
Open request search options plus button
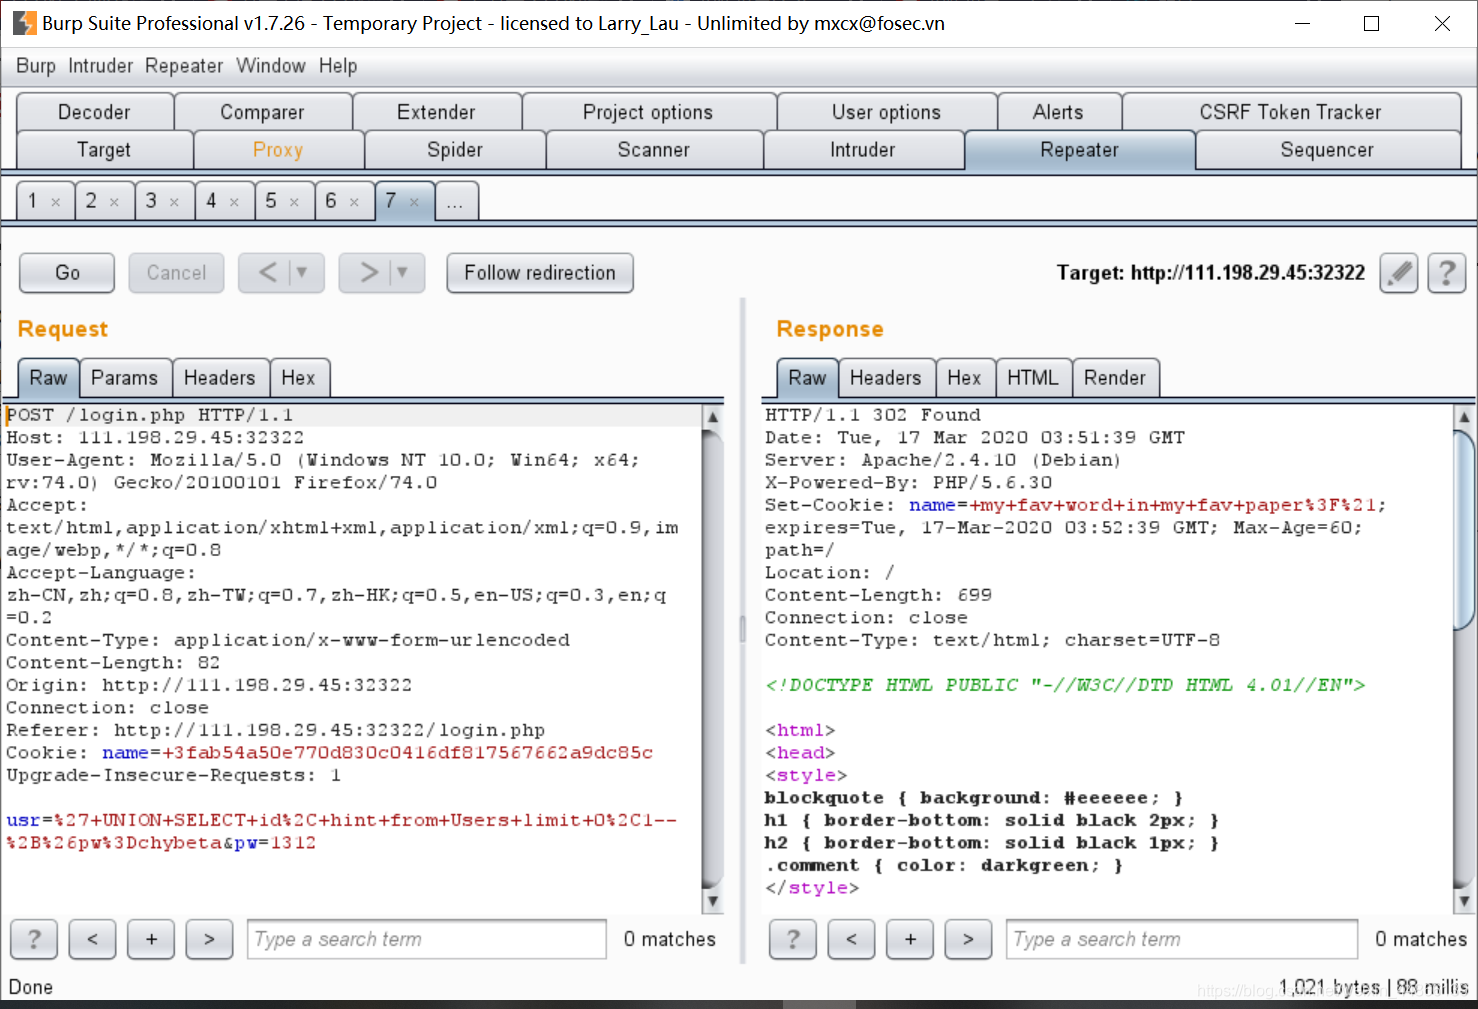152,939
